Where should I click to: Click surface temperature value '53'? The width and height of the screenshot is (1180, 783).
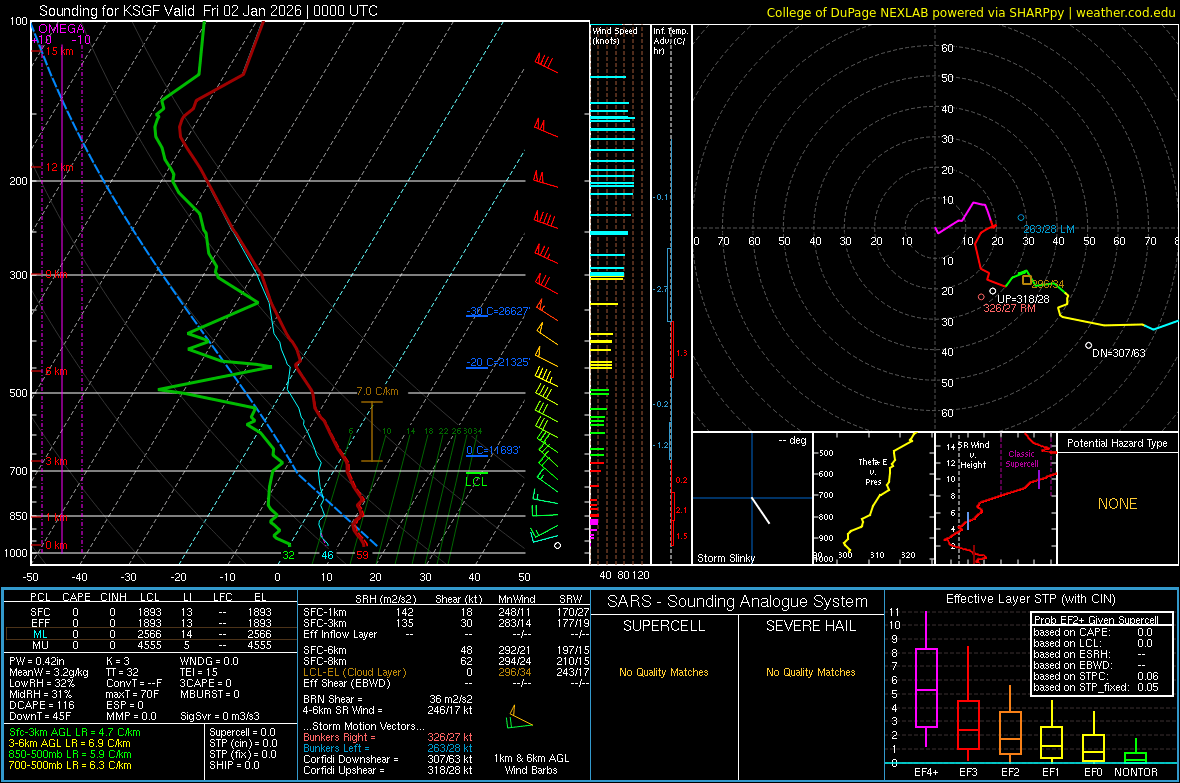tap(363, 556)
